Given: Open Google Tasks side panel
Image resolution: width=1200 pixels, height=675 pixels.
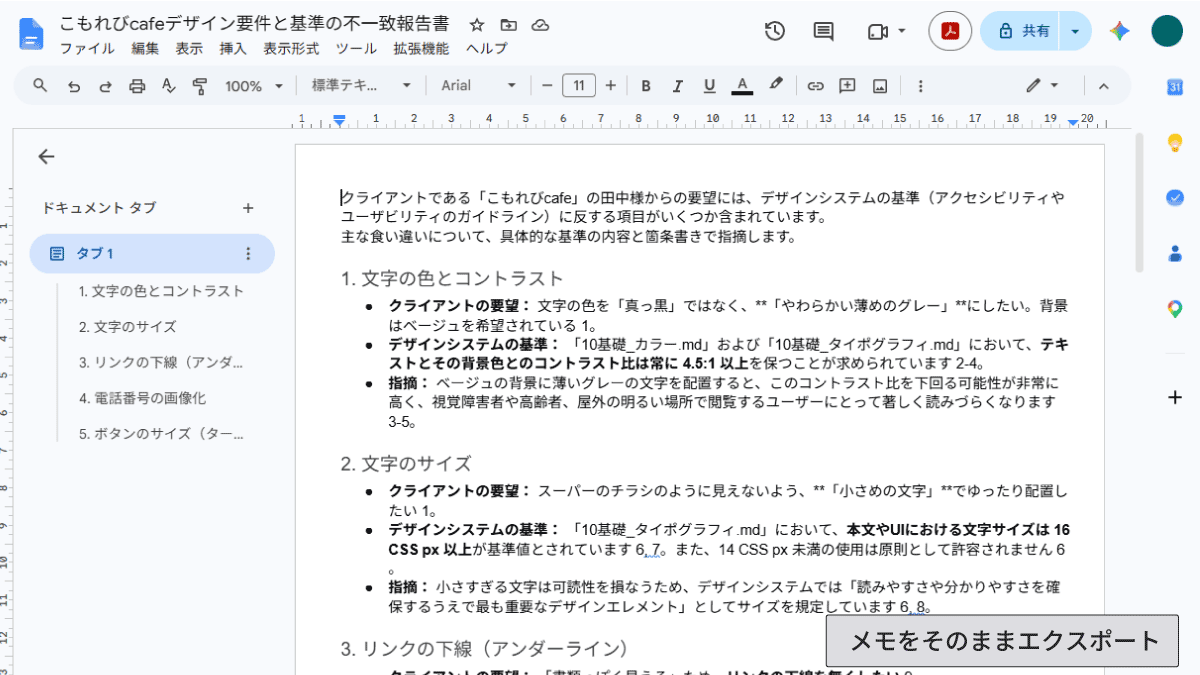Looking at the screenshot, I should [x=1175, y=198].
